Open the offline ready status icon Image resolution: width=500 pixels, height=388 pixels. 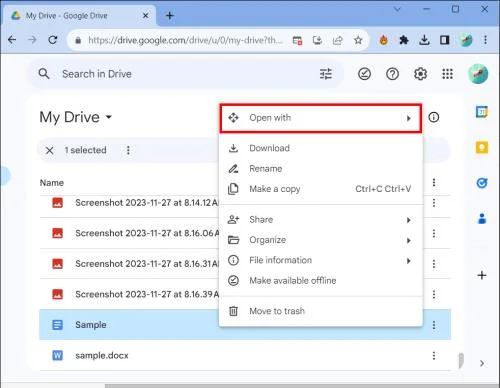364,74
